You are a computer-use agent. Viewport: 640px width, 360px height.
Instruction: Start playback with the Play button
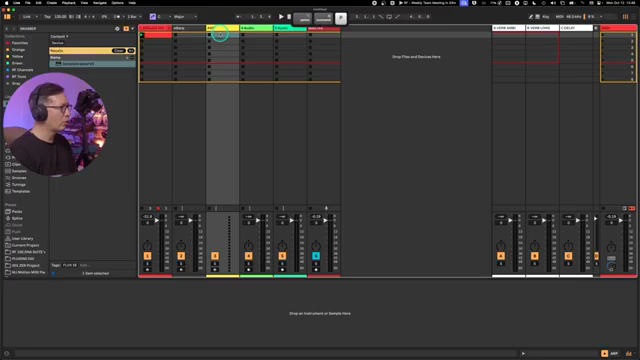(x=281, y=17)
